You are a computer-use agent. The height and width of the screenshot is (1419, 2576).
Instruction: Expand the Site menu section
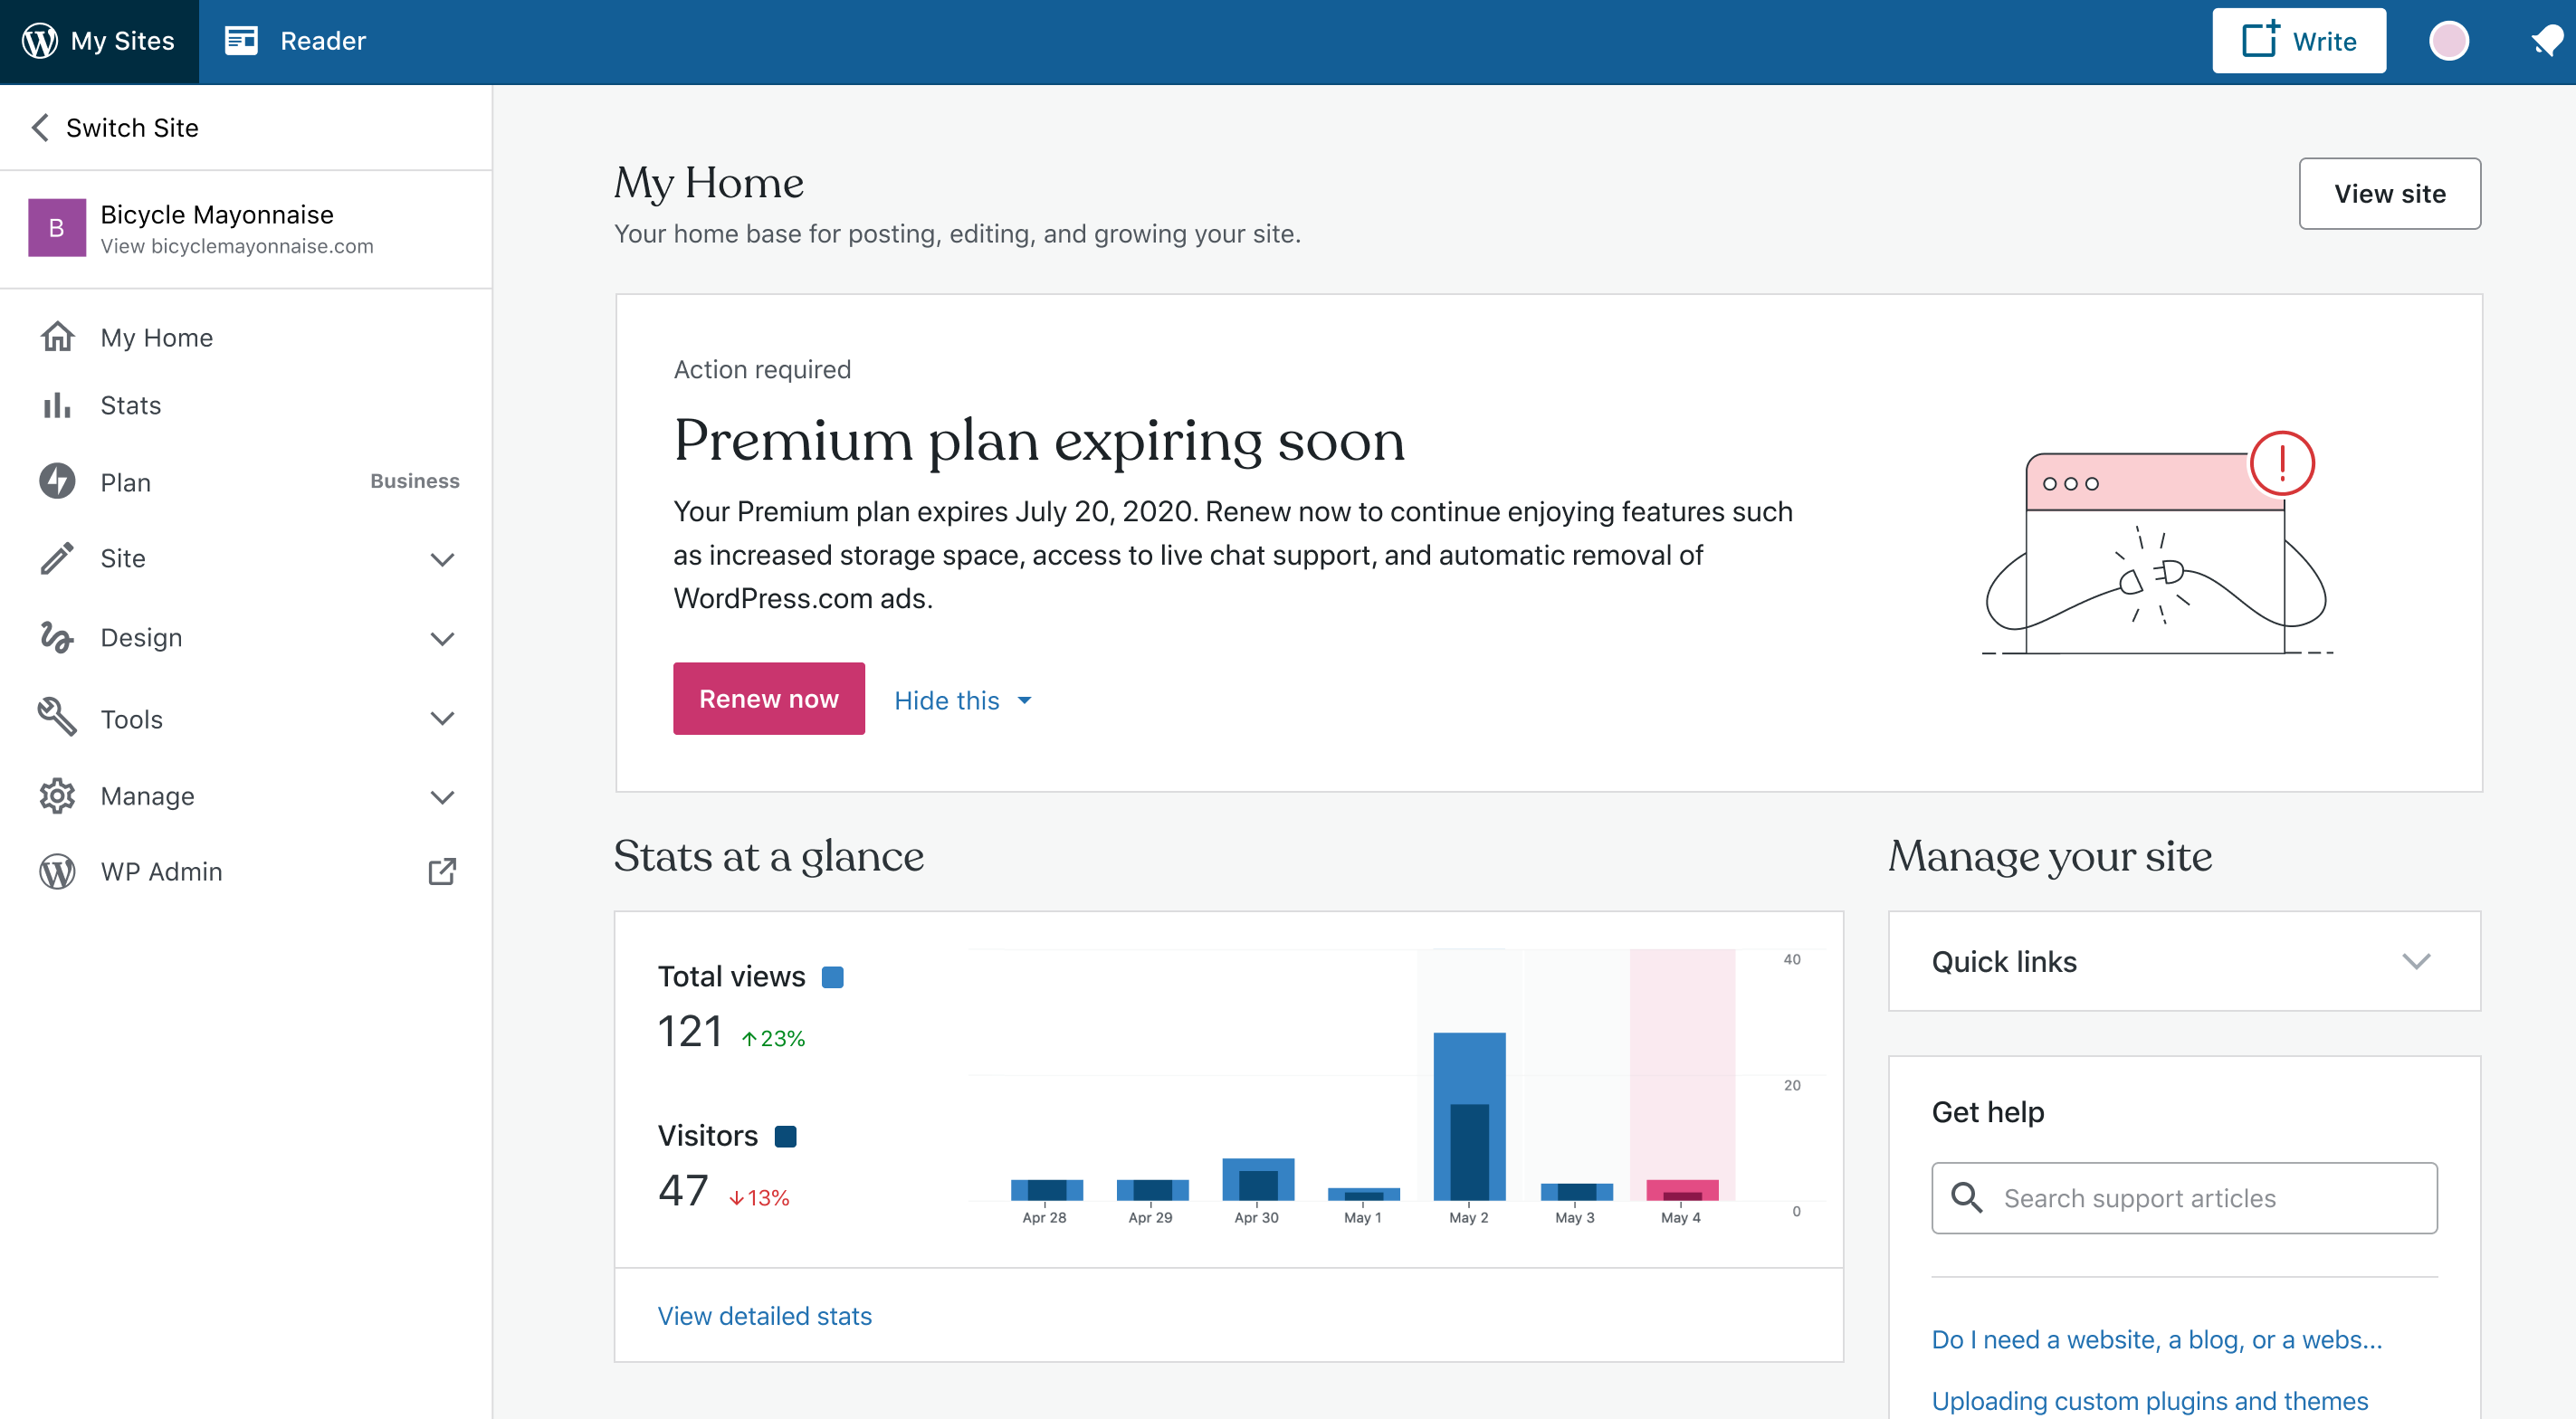pyautogui.click(x=442, y=559)
